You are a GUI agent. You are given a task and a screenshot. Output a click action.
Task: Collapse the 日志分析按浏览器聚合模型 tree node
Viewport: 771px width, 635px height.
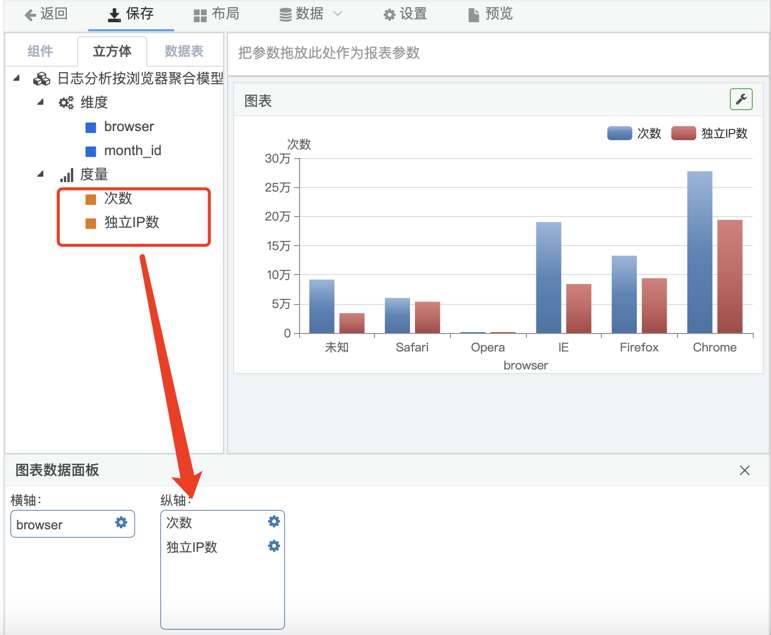pyautogui.click(x=17, y=78)
